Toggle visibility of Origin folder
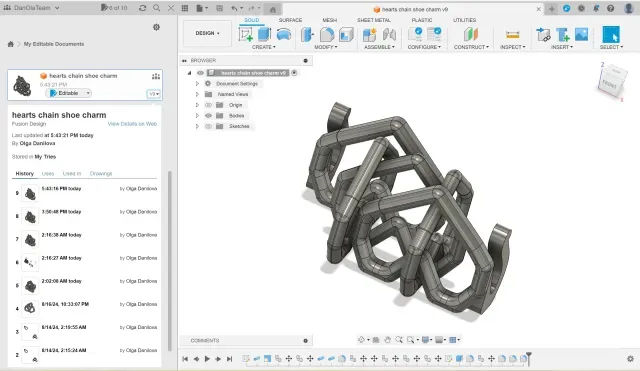The image size is (640, 371). (x=208, y=105)
